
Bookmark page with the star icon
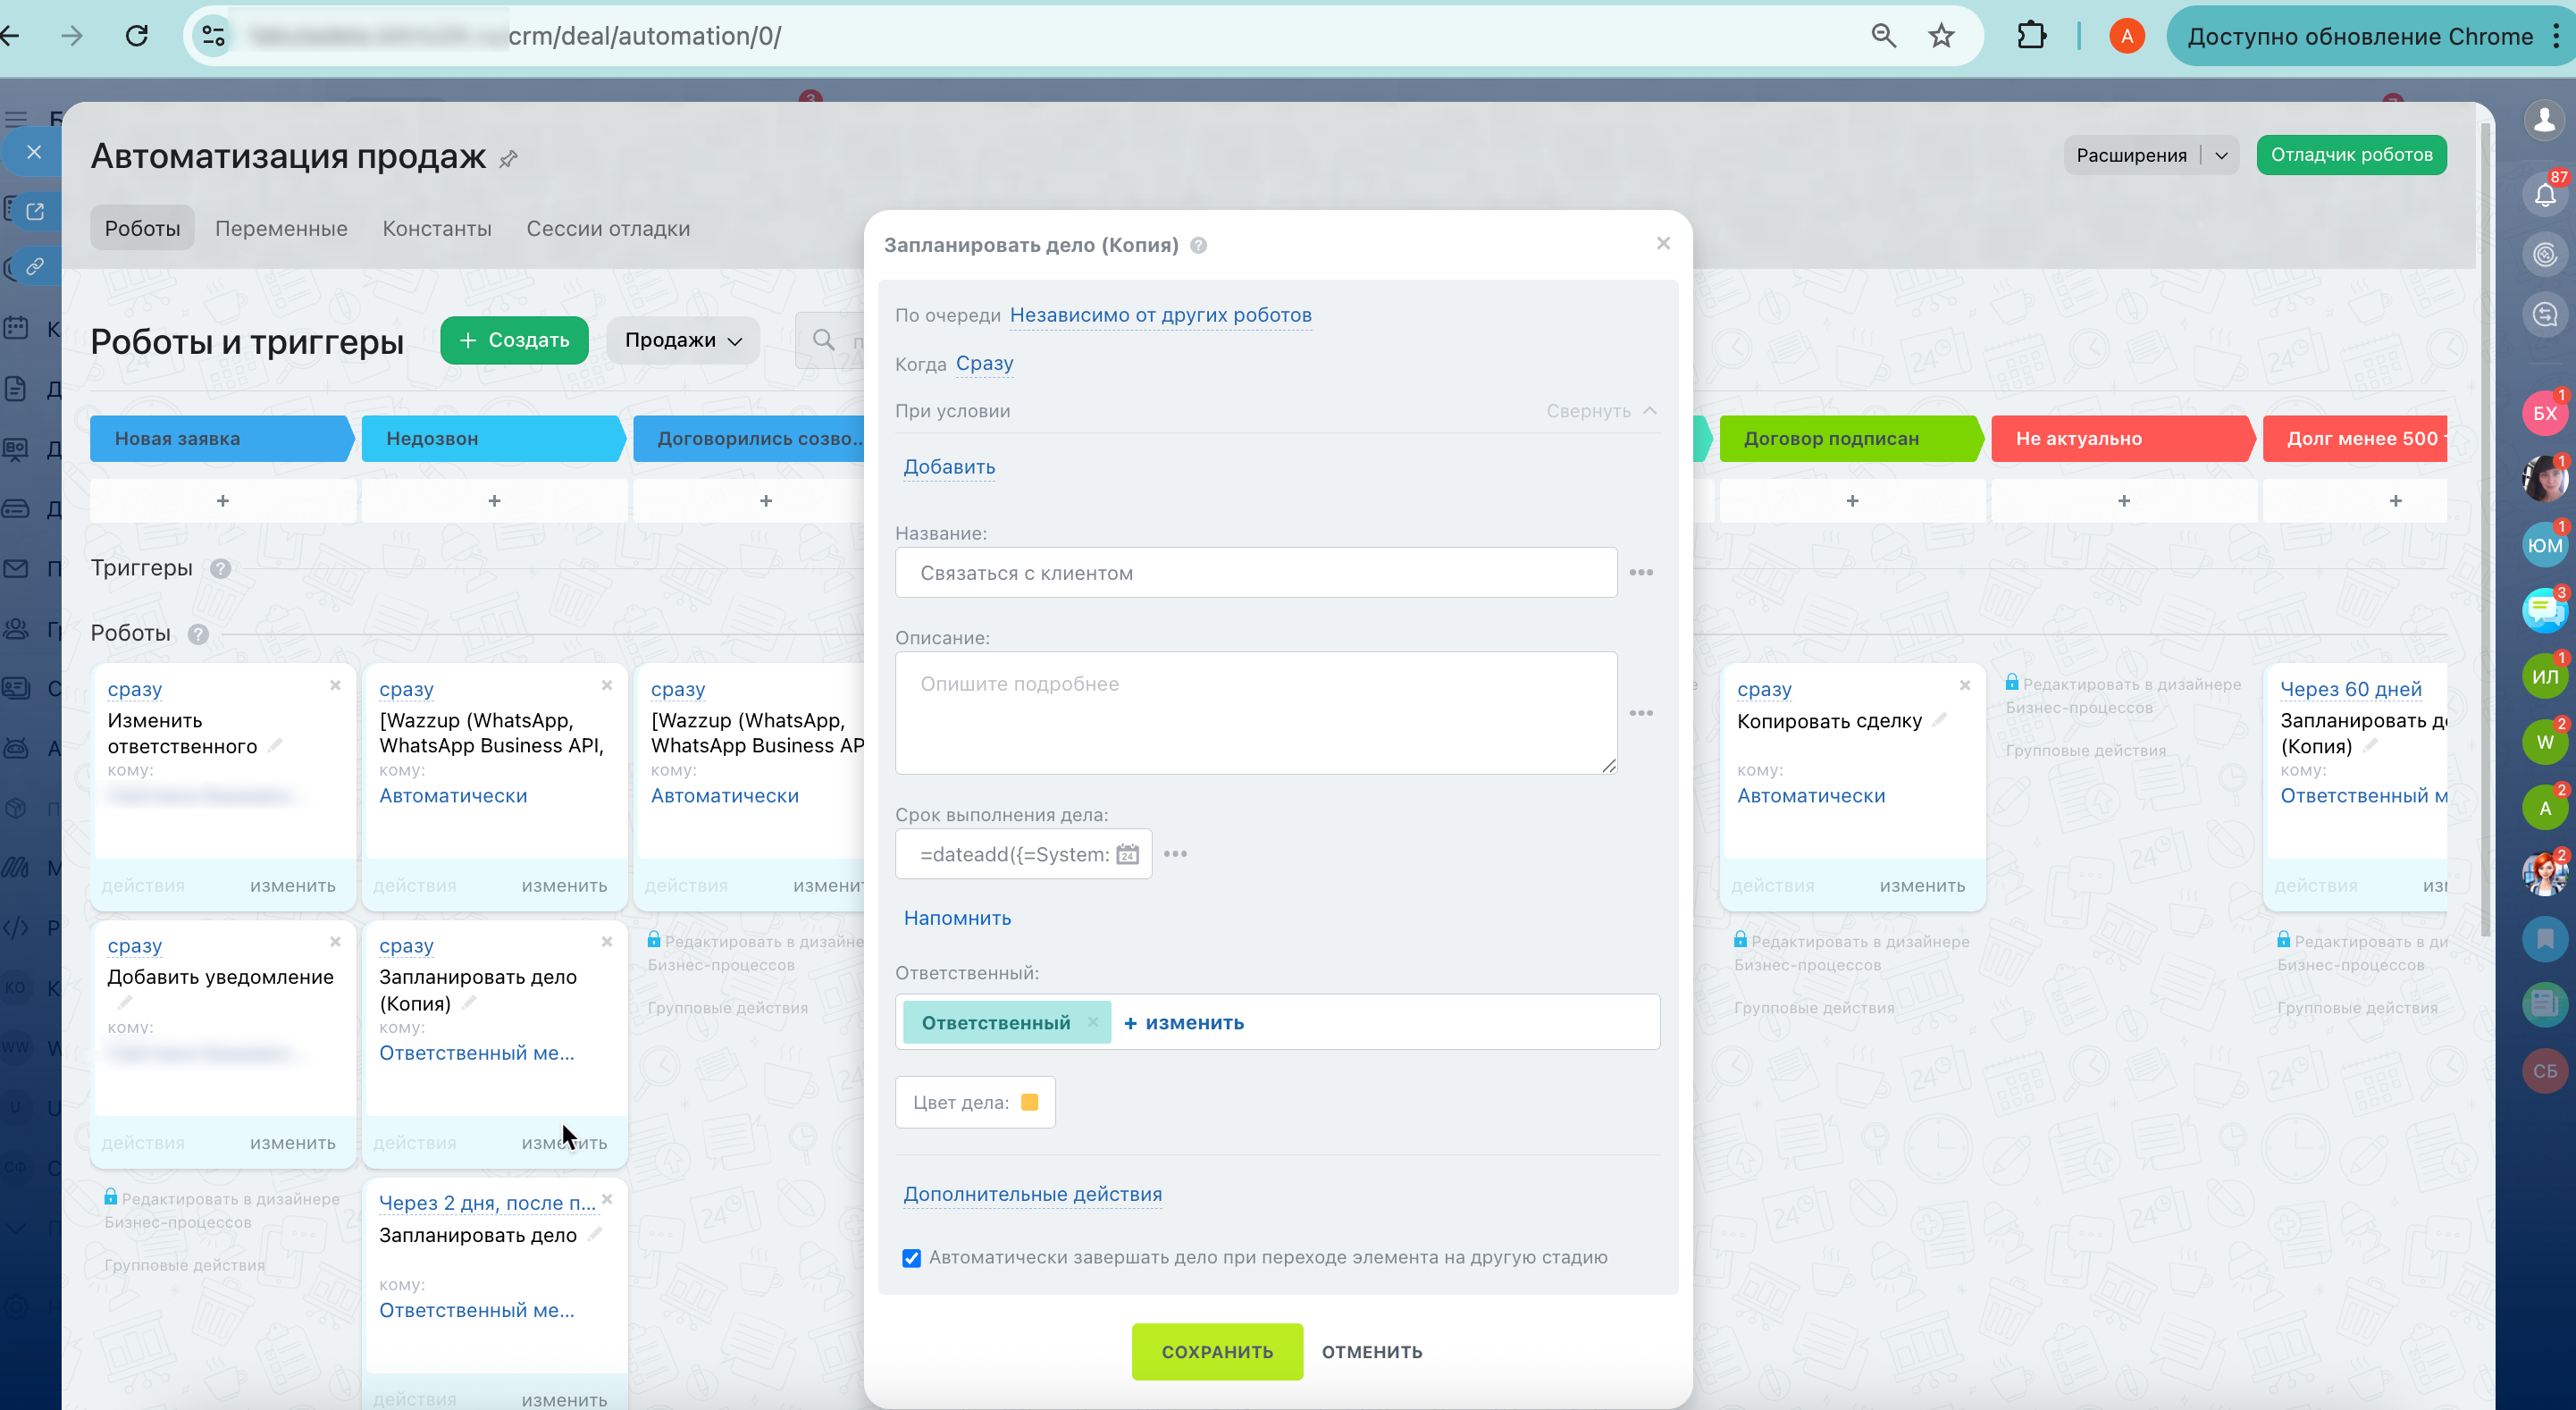click(x=1940, y=36)
